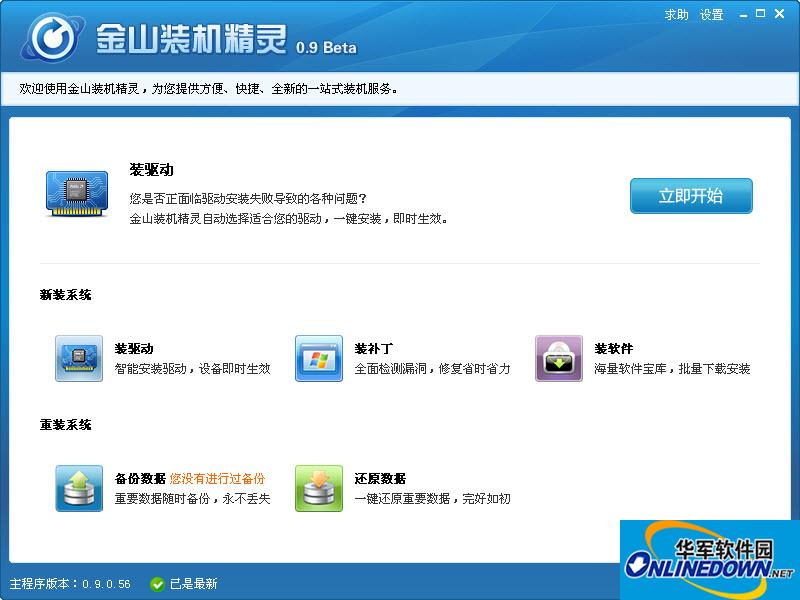Click the text 您是否正面临驱动安装失败导致的各种问题?
This screenshot has width=800, height=600.
click(248, 198)
